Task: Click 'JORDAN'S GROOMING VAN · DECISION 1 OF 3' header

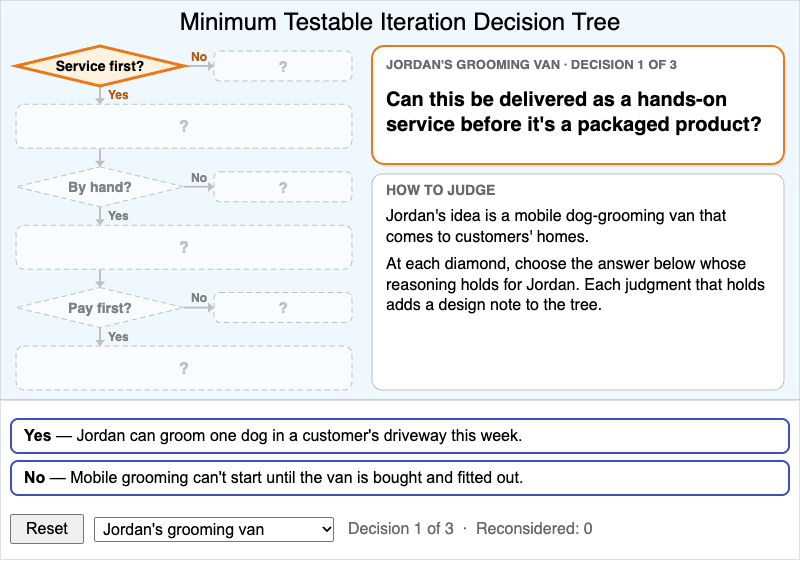Action: (531, 65)
